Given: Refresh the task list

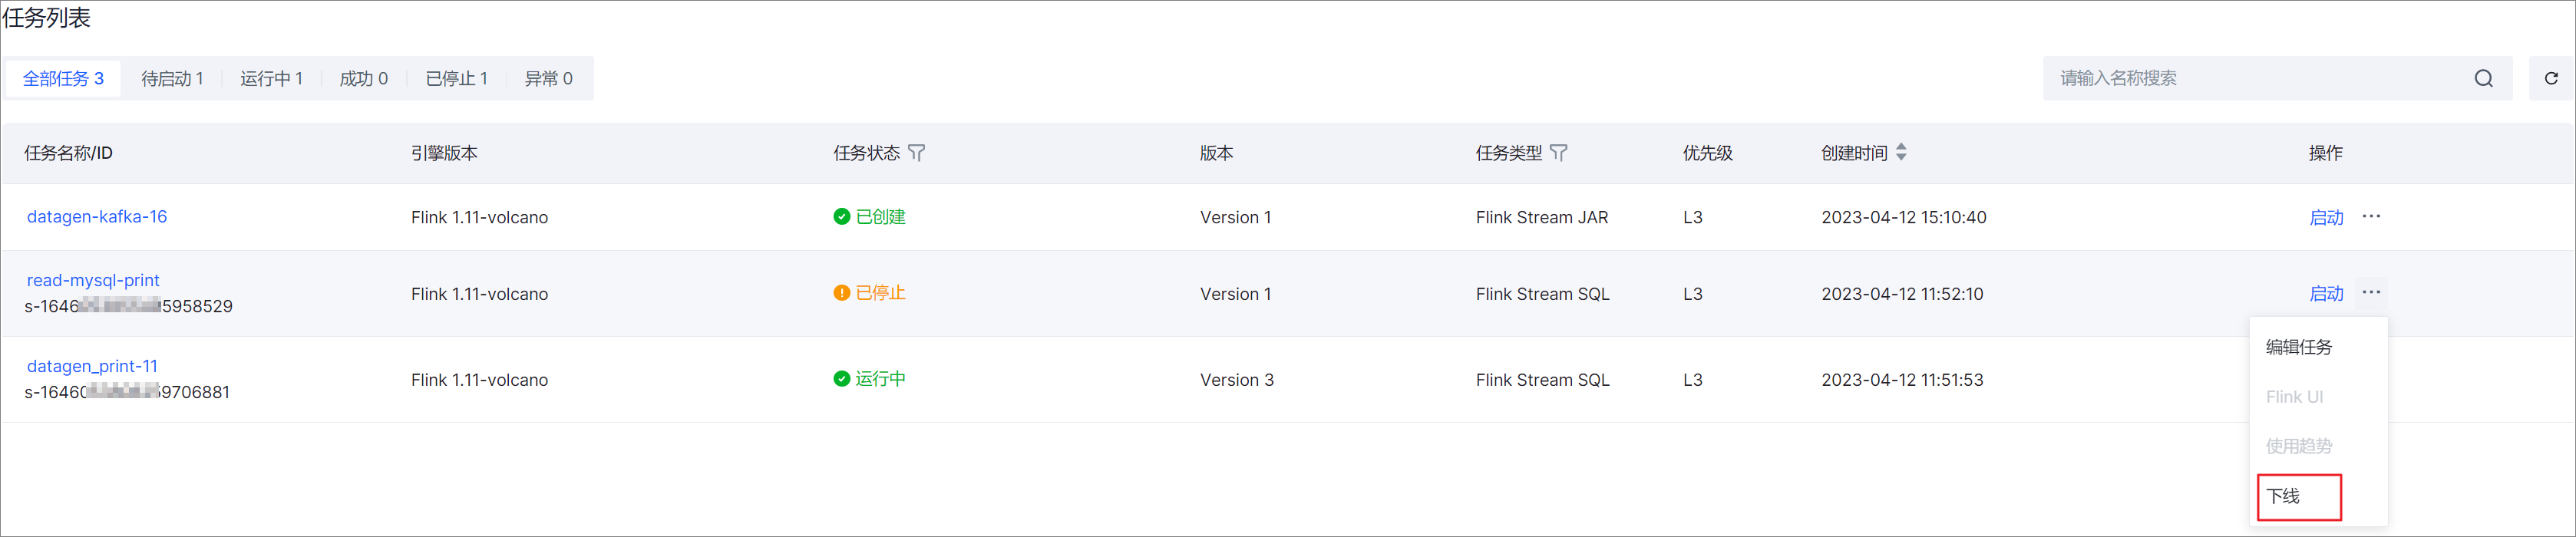Looking at the screenshot, I should point(2551,79).
